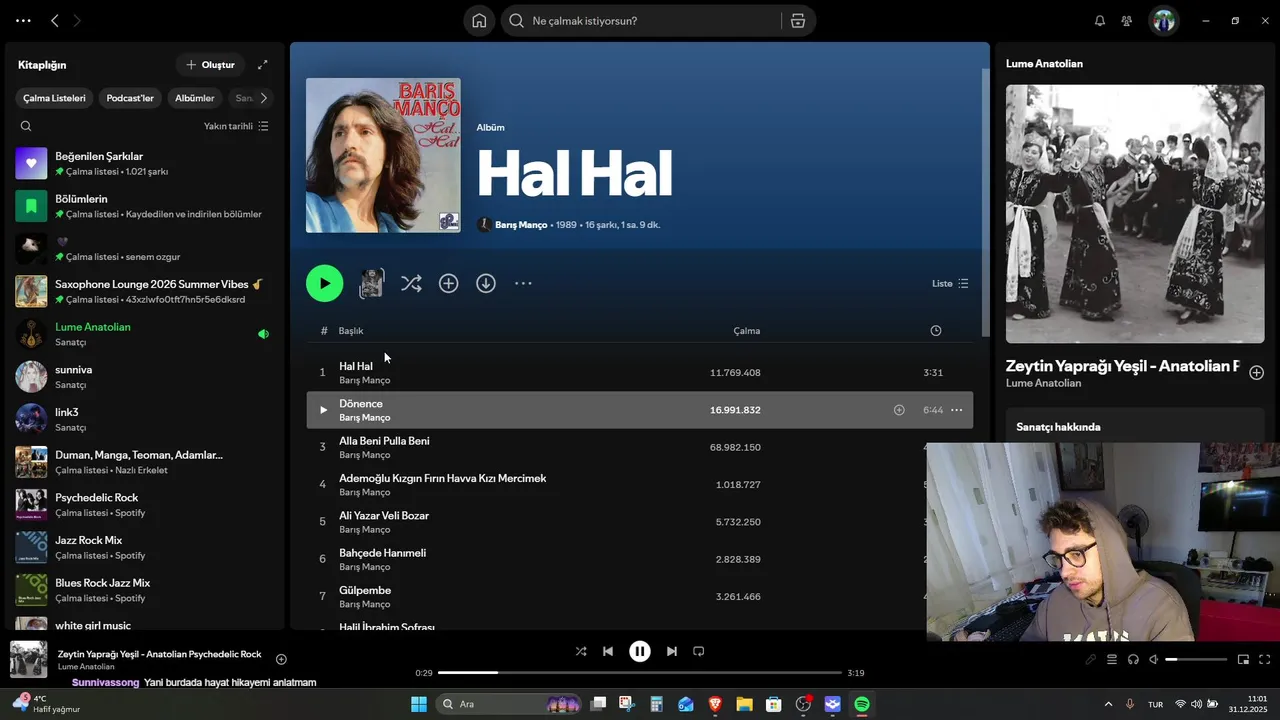Toggle repeat mode
1280x720 pixels.
pyautogui.click(x=699, y=651)
